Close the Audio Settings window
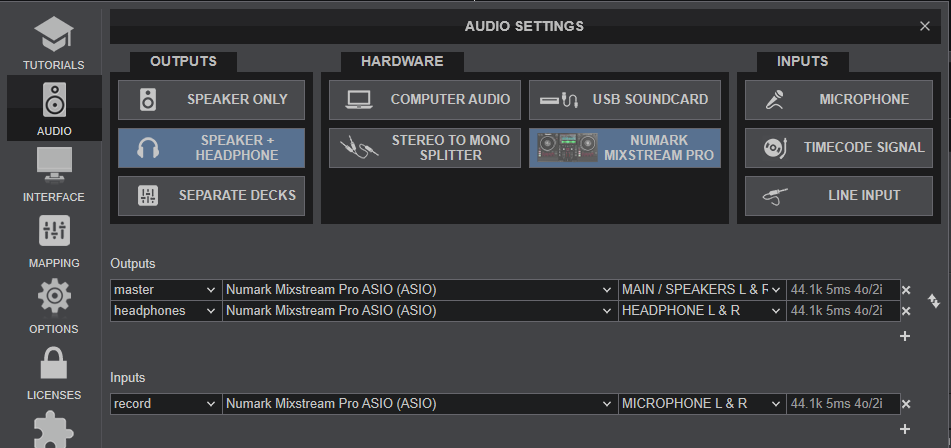Screen dimensions: 951x448 pos(924,27)
